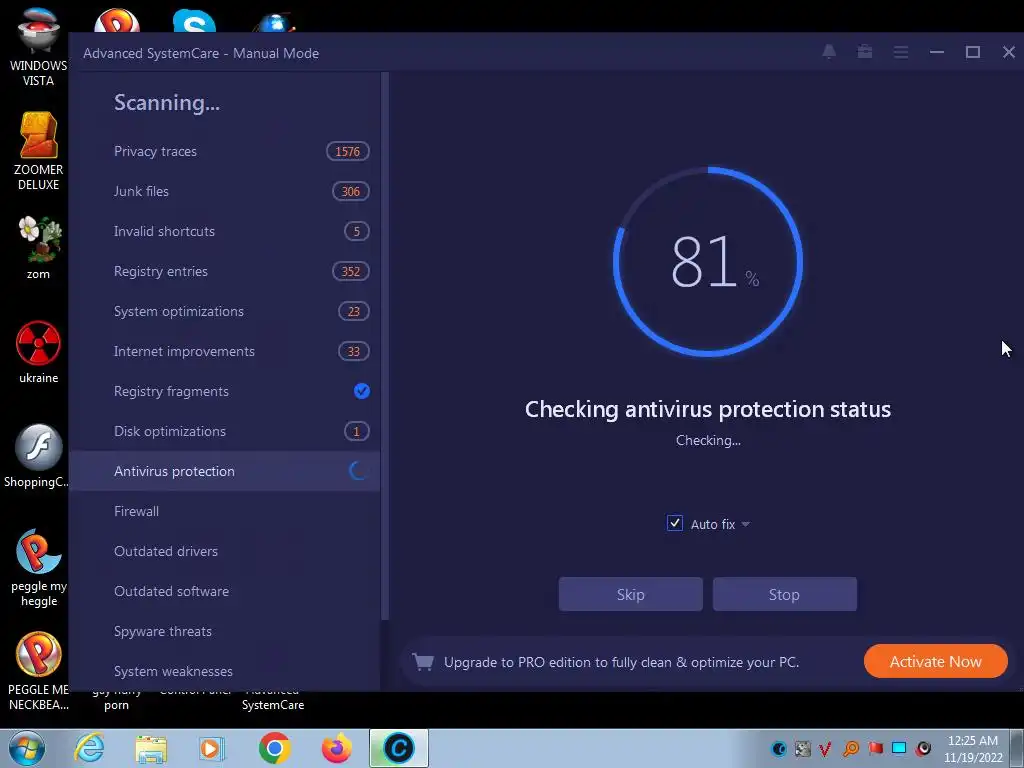Stop the scan with Stop button
This screenshot has height=768, width=1024.
(x=784, y=594)
